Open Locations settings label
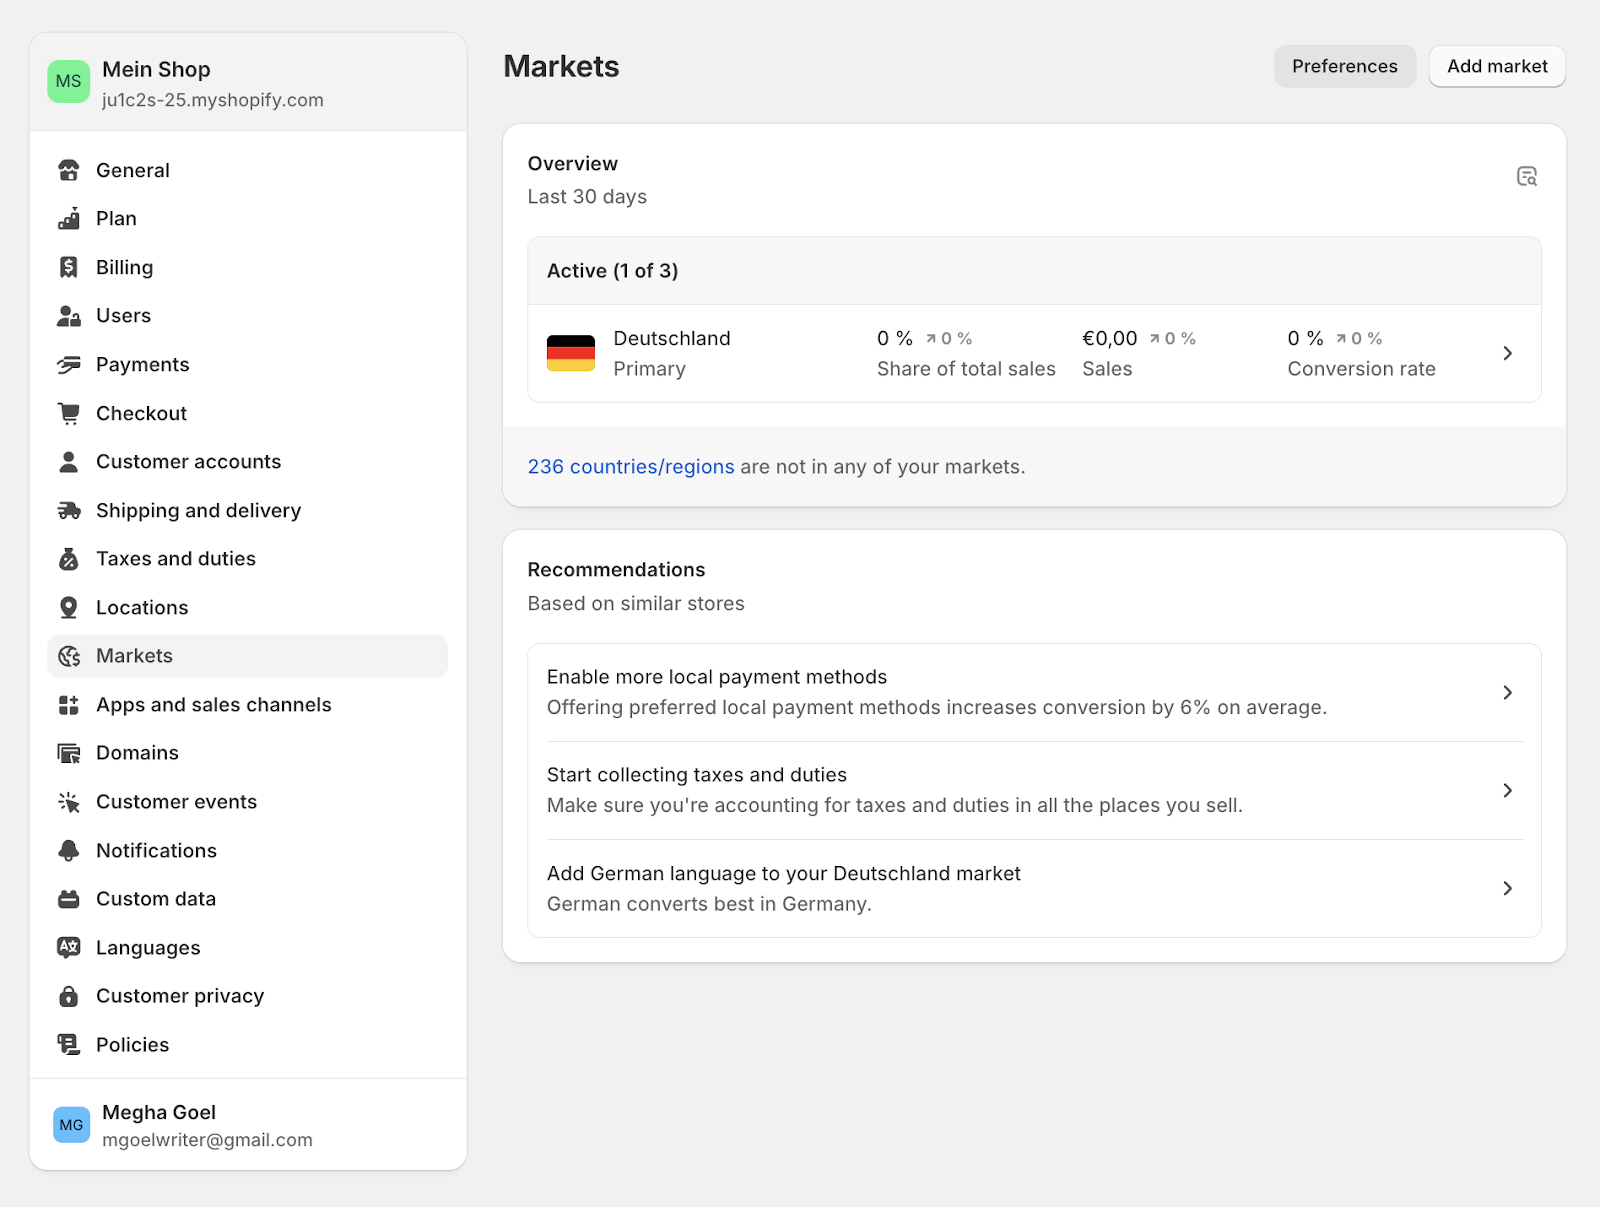Image resolution: width=1600 pixels, height=1207 pixels. click(142, 608)
